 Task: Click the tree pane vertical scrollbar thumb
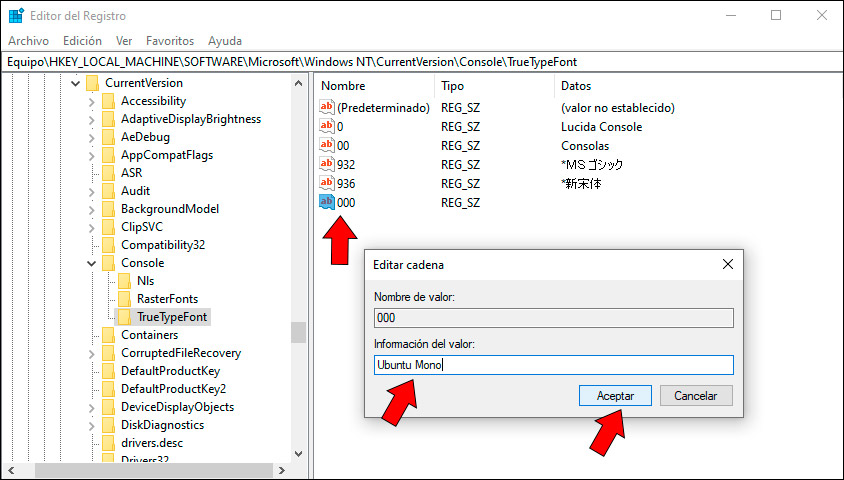click(x=298, y=333)
